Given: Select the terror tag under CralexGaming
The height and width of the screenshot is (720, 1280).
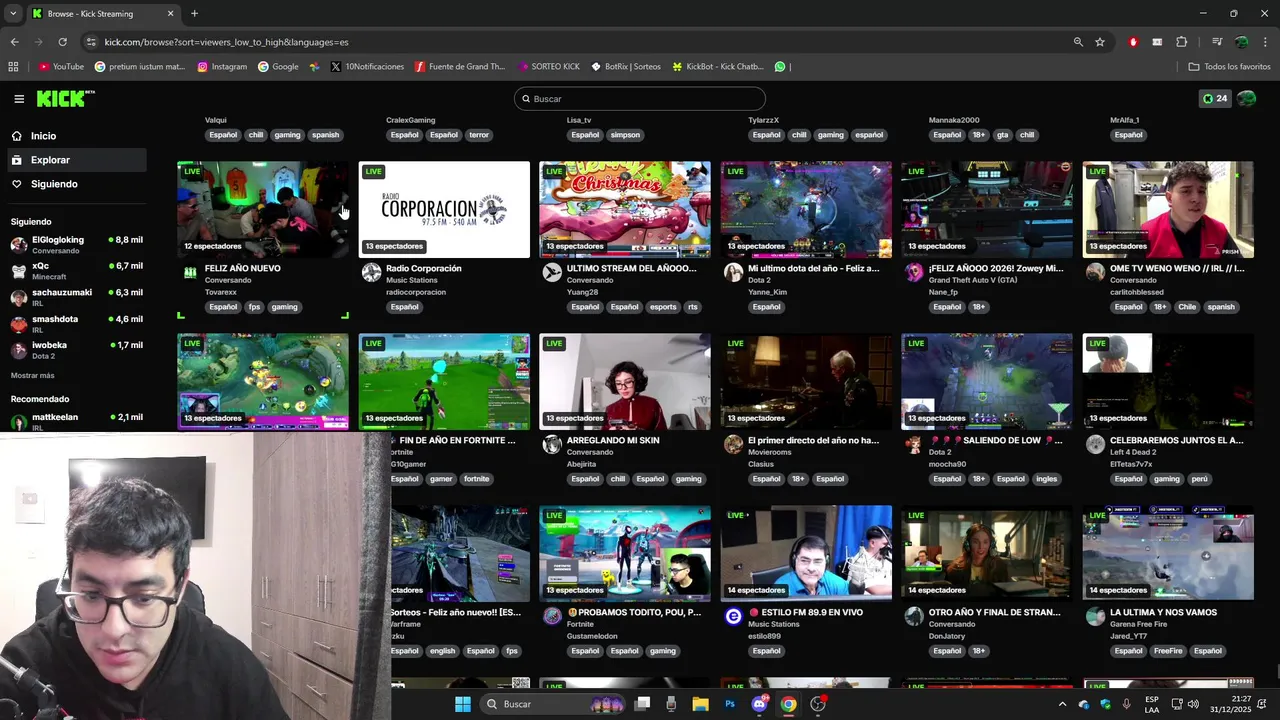Looking at the screenshot, I should coord(479,135).
